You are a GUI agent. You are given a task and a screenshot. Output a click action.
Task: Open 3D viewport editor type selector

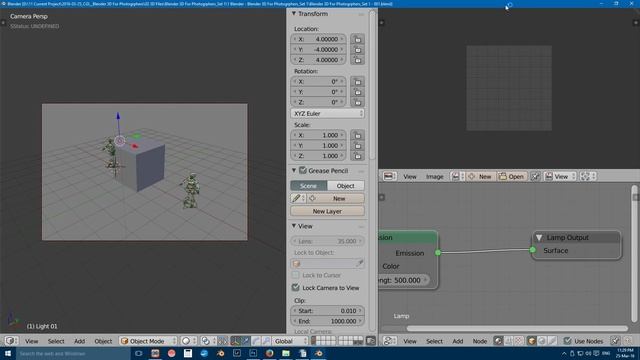coord(11,341)
